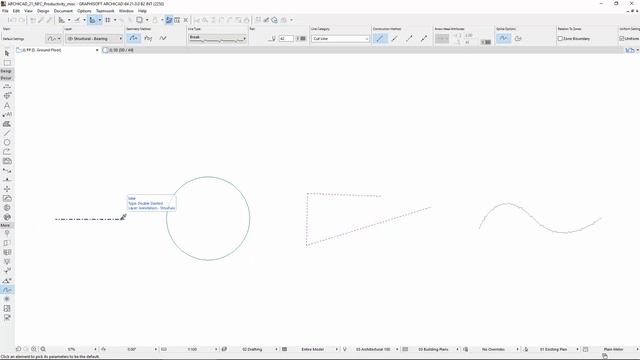Viewport: 640px width, 360px height.
Task: Open the Cut Line category dropdown
Action: pyautogui.click(x=340, y=38)
